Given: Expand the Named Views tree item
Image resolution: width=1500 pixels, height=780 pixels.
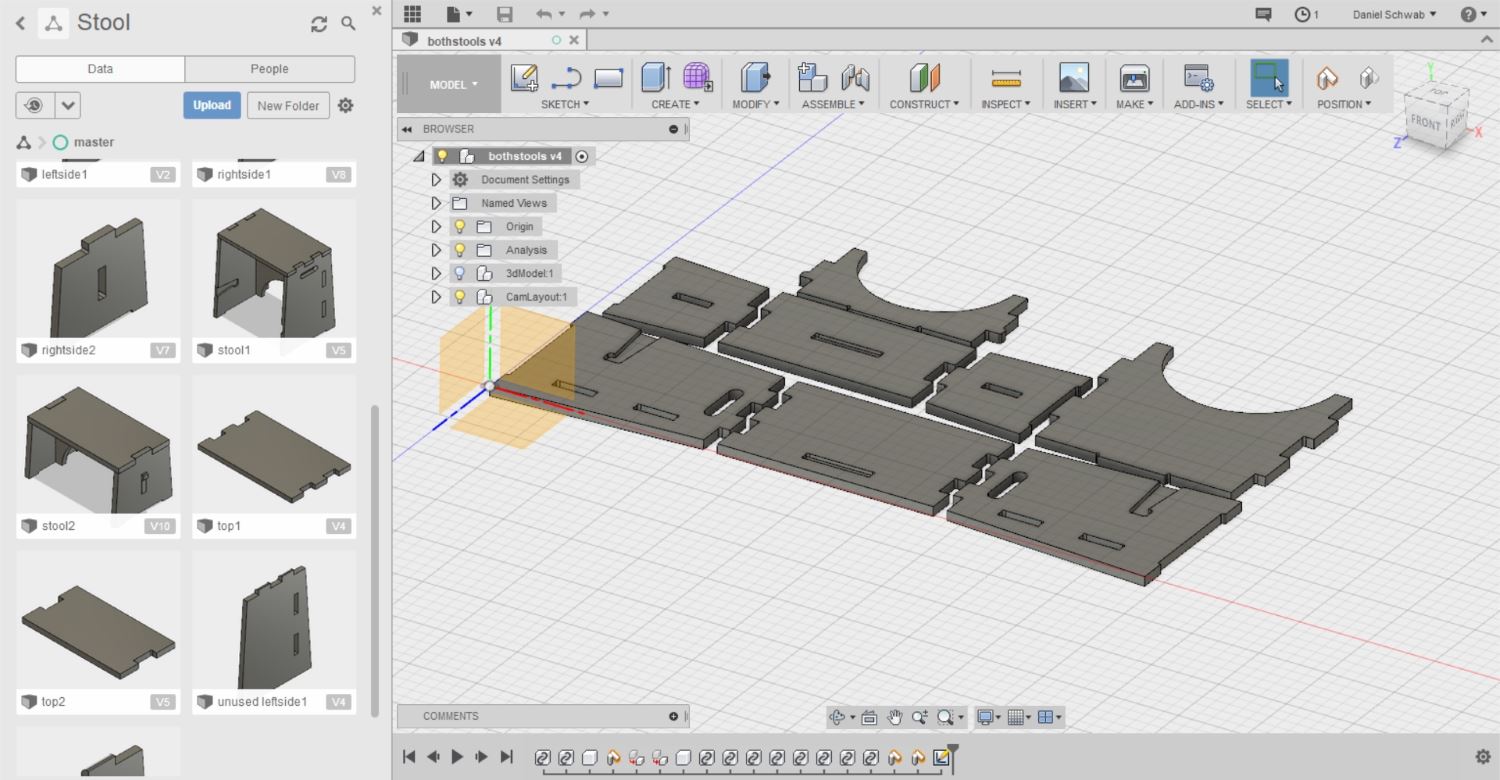Looking at the screenshot, I should (436, 203).
